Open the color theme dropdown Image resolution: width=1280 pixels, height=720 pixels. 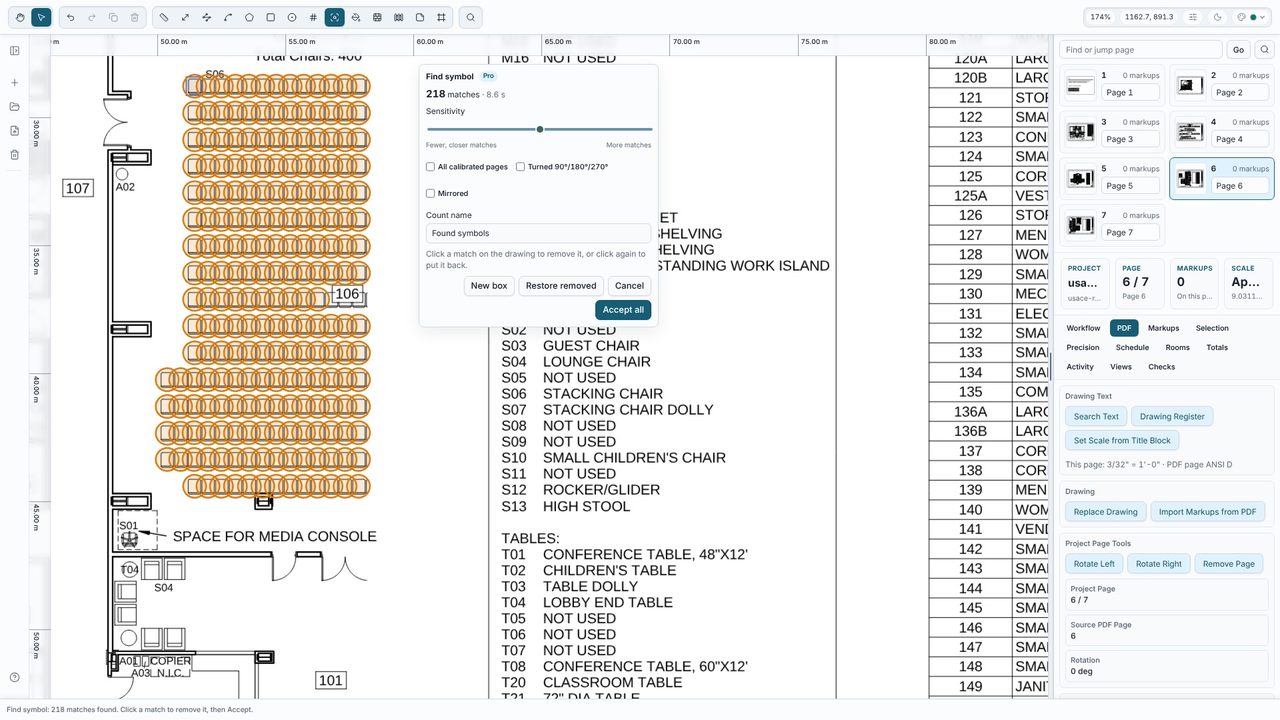(1251, 17)
